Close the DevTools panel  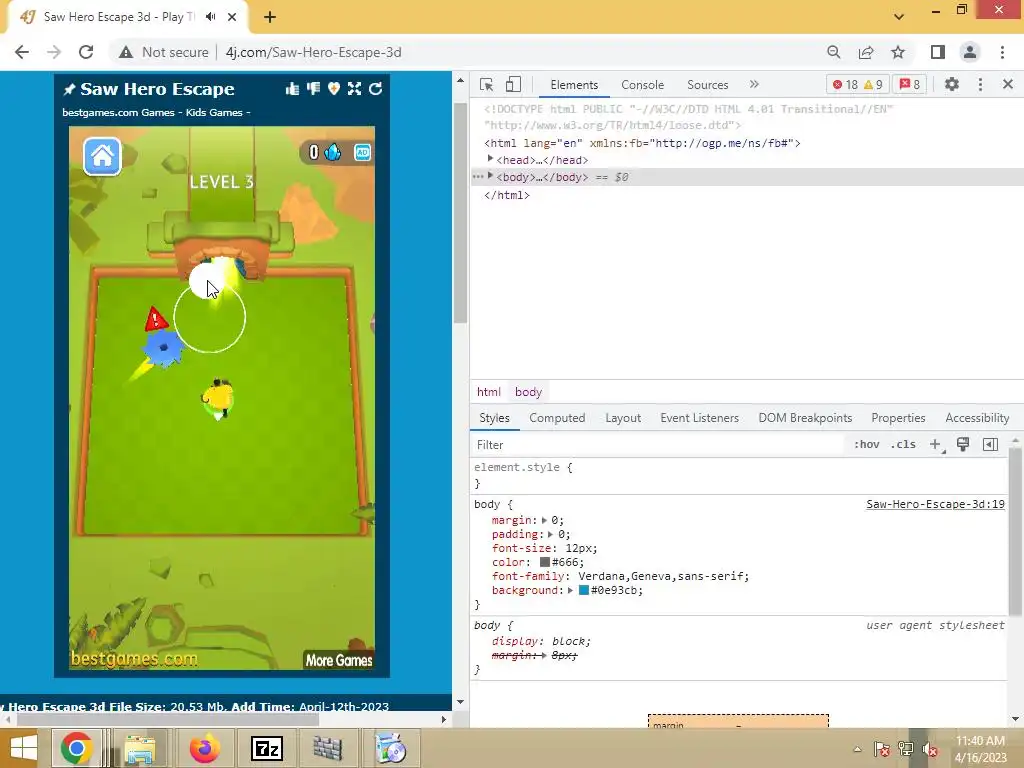tap(1008, 84)
